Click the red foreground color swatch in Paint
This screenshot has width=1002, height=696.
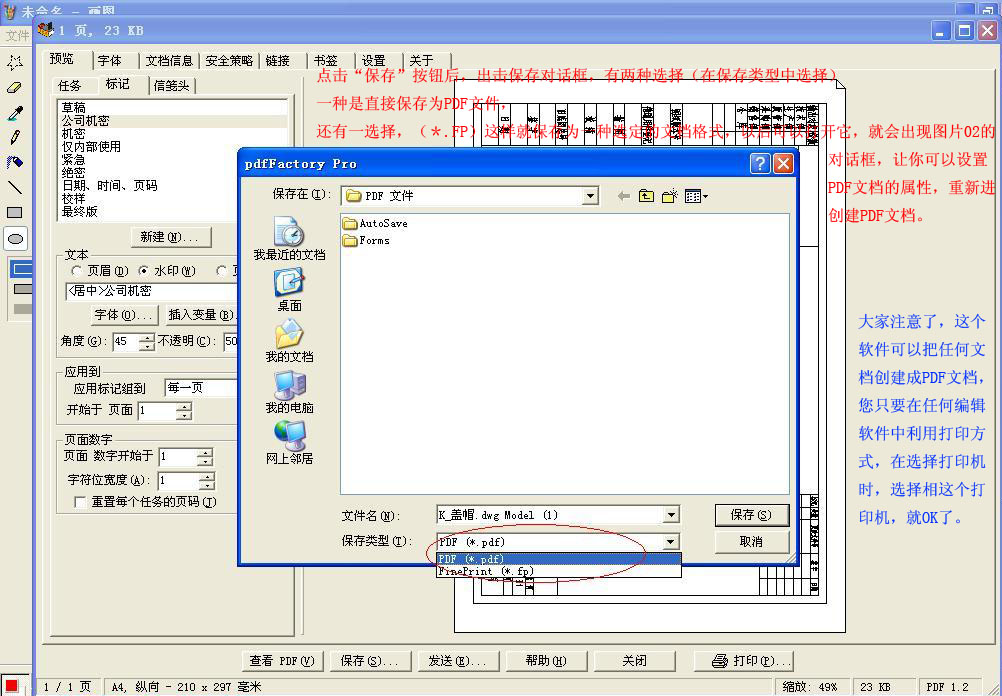(11, 686)
